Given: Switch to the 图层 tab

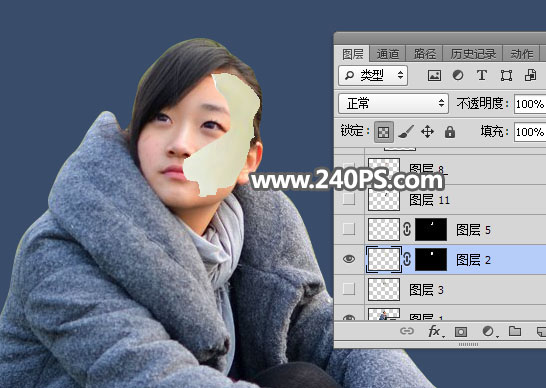Looking at the screenshot, I should 352,54.
